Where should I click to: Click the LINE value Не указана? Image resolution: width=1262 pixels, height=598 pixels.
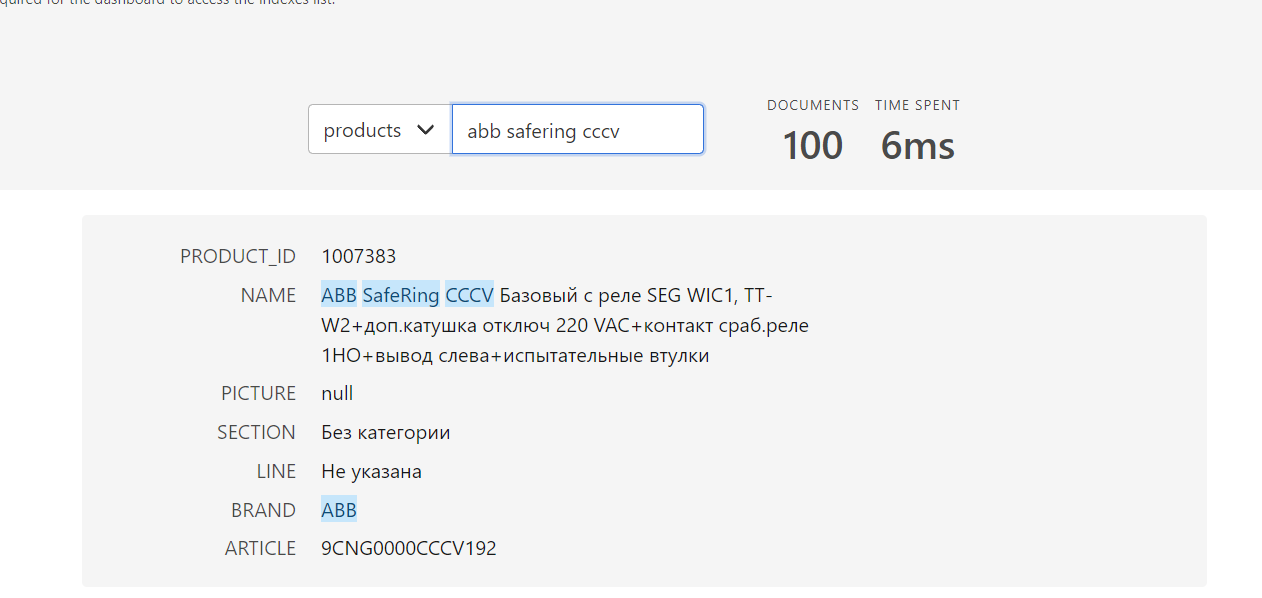pyautogui.click(x=371, y=471)
